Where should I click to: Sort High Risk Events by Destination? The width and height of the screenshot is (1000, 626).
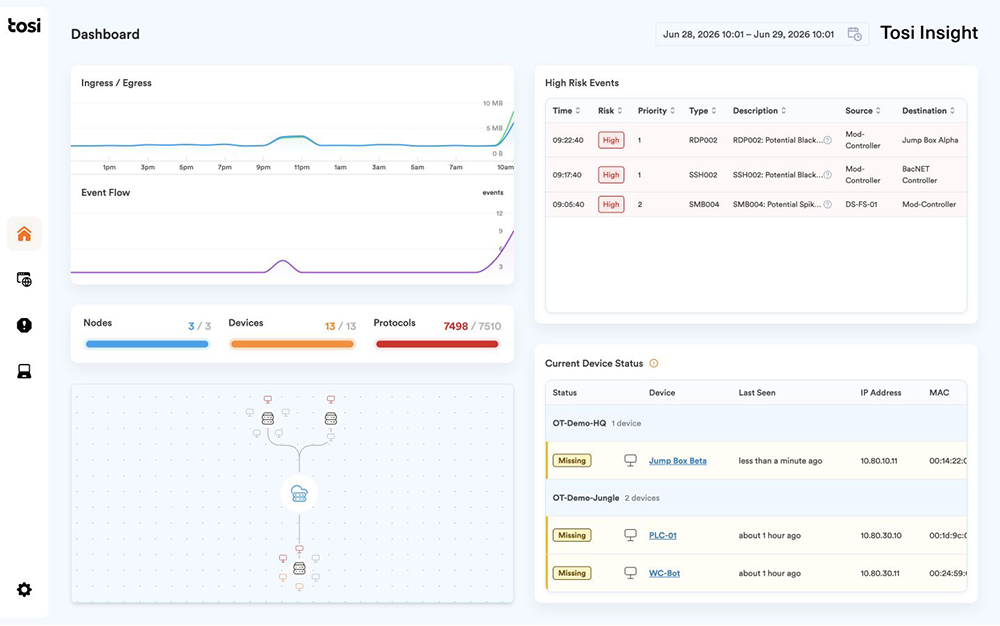[x=929, y=111]
